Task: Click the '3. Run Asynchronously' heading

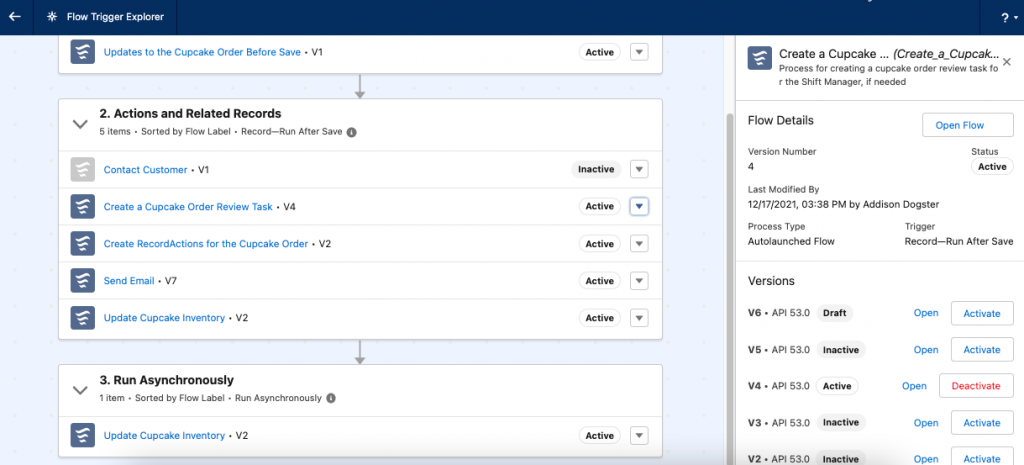Action: [167, 380]
